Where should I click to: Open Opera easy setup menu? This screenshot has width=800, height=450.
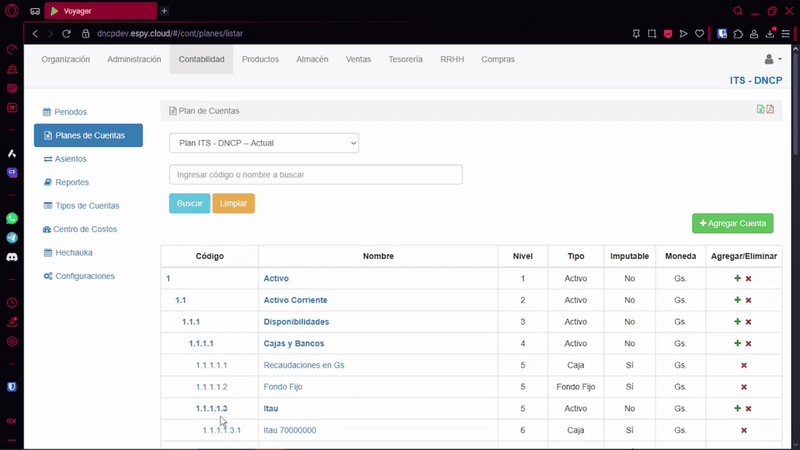(x=786, y=33)
